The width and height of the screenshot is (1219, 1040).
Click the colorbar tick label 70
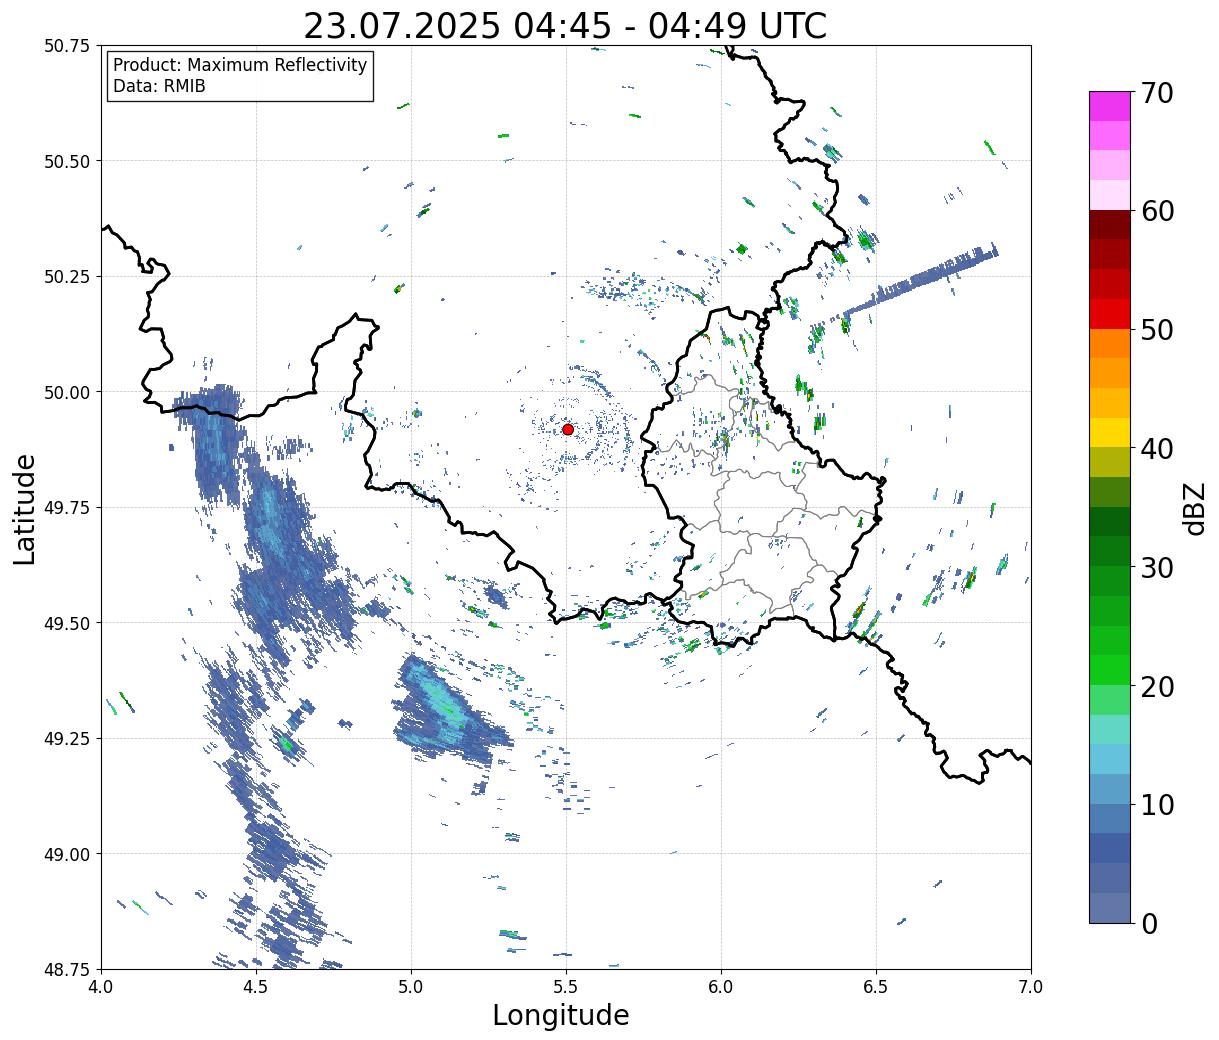[1157, 92]
